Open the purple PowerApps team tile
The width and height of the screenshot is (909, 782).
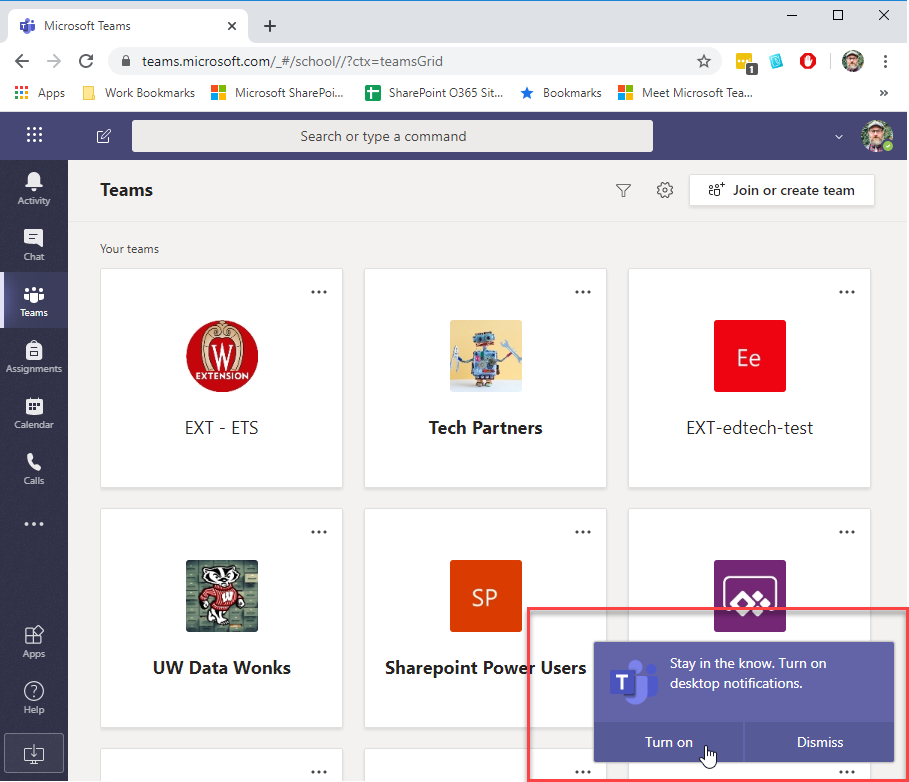click(x=750, y=596)
